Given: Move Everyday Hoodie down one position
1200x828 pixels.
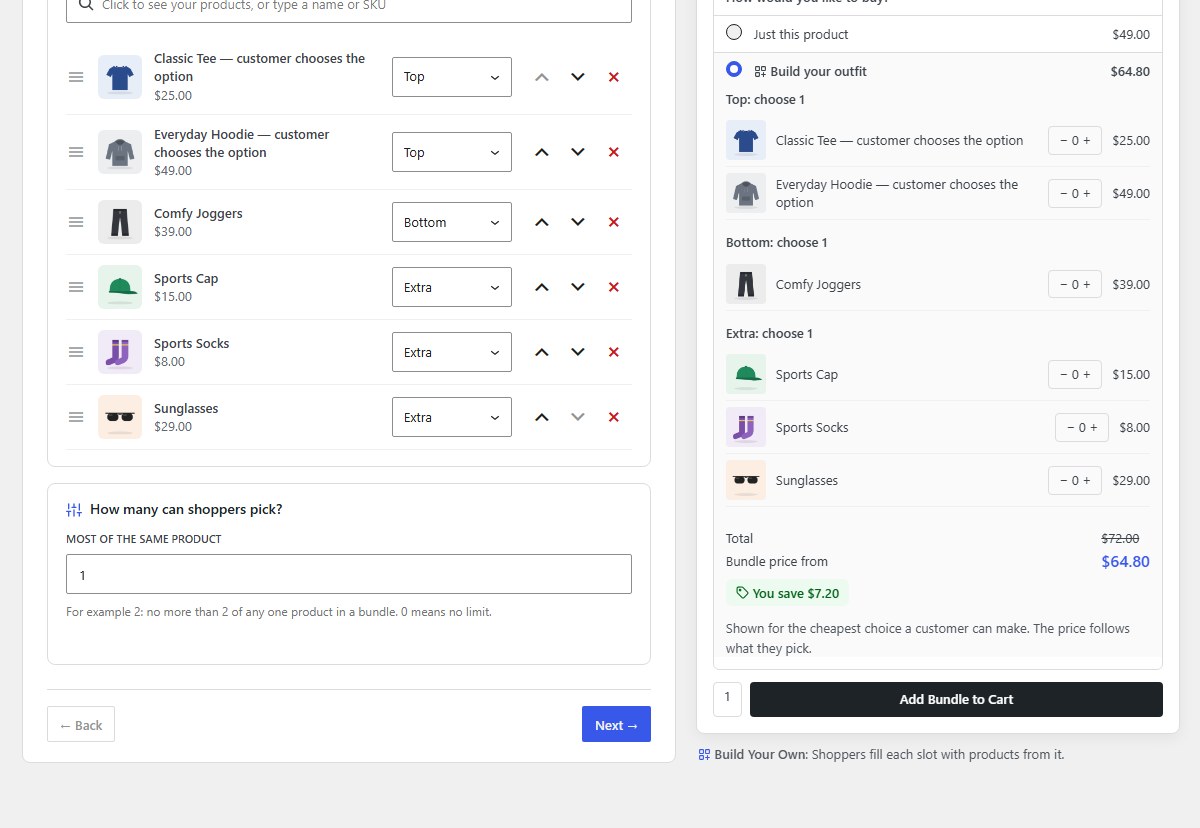Looking at the screenshot, I should coord(578,152).
